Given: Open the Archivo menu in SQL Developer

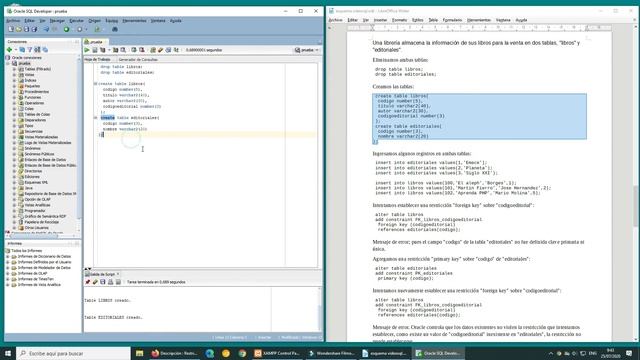Looking at the screenshot, I should pos(13,20).
